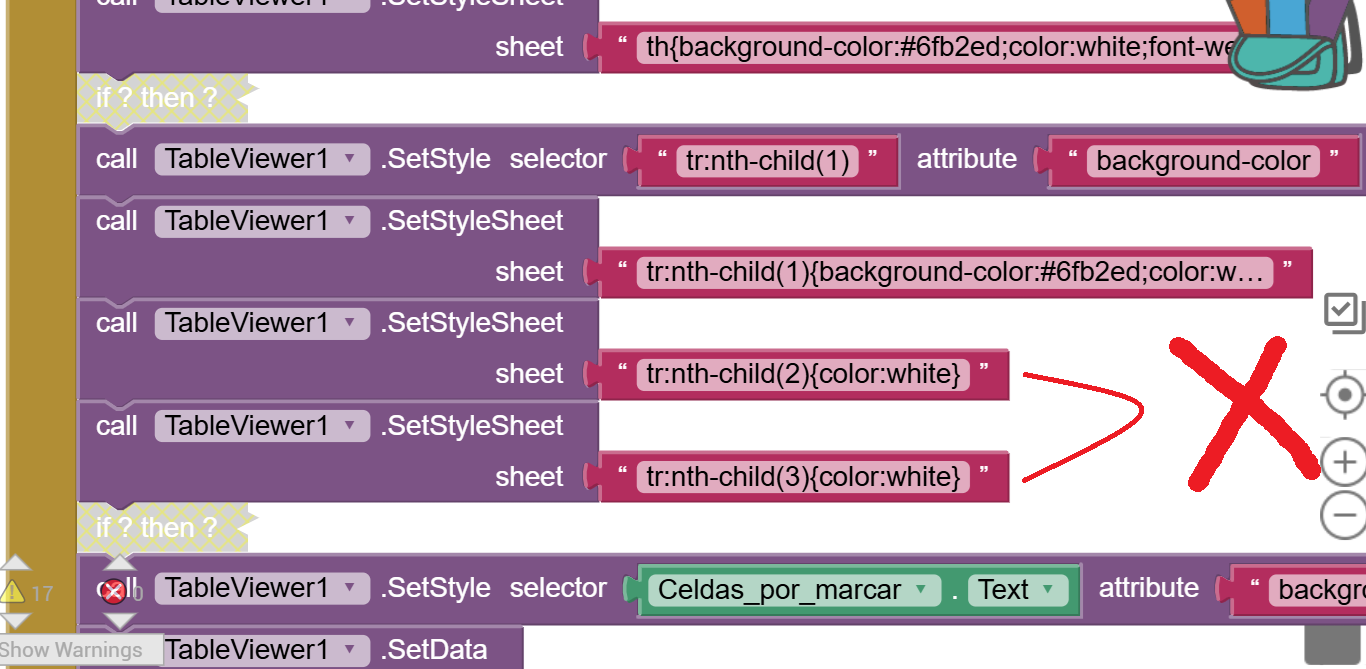Click the 'sheet' label beside tr:nth-child(3){color:white}

point(530,477)
